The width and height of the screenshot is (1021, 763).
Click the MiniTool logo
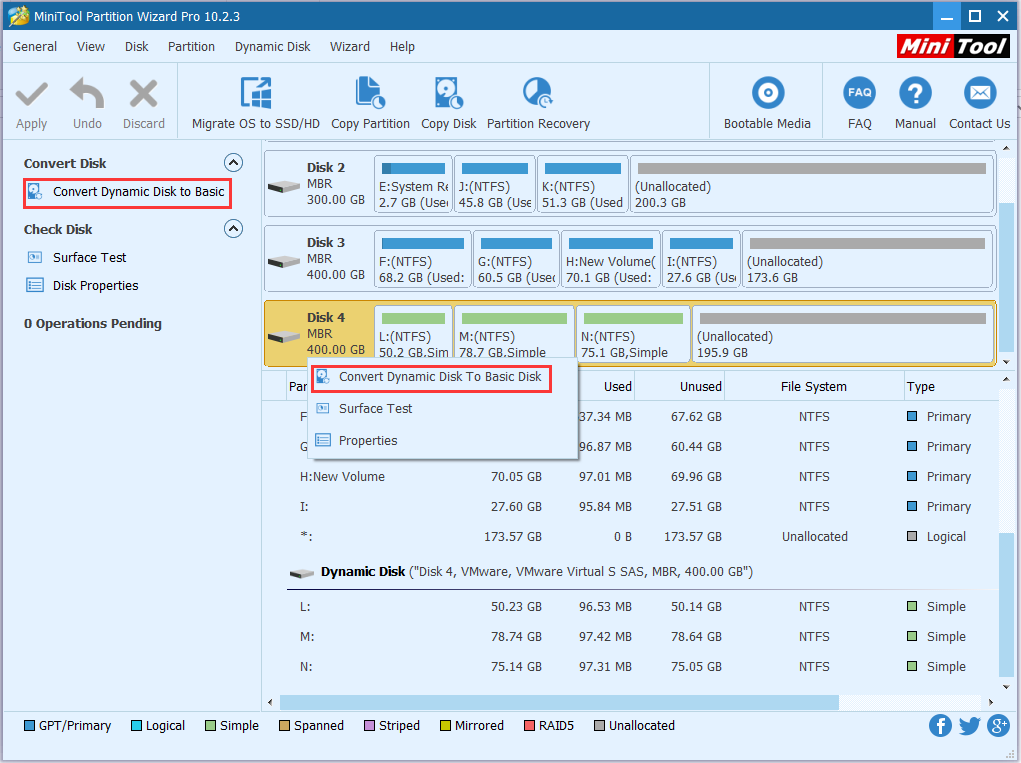(x=953, y=46)
